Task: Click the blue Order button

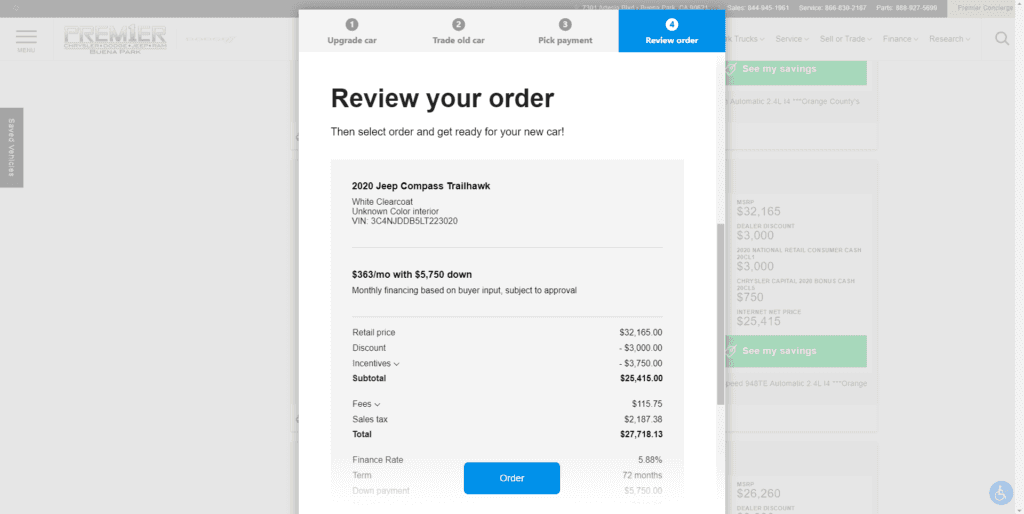Action: [511, 478]
